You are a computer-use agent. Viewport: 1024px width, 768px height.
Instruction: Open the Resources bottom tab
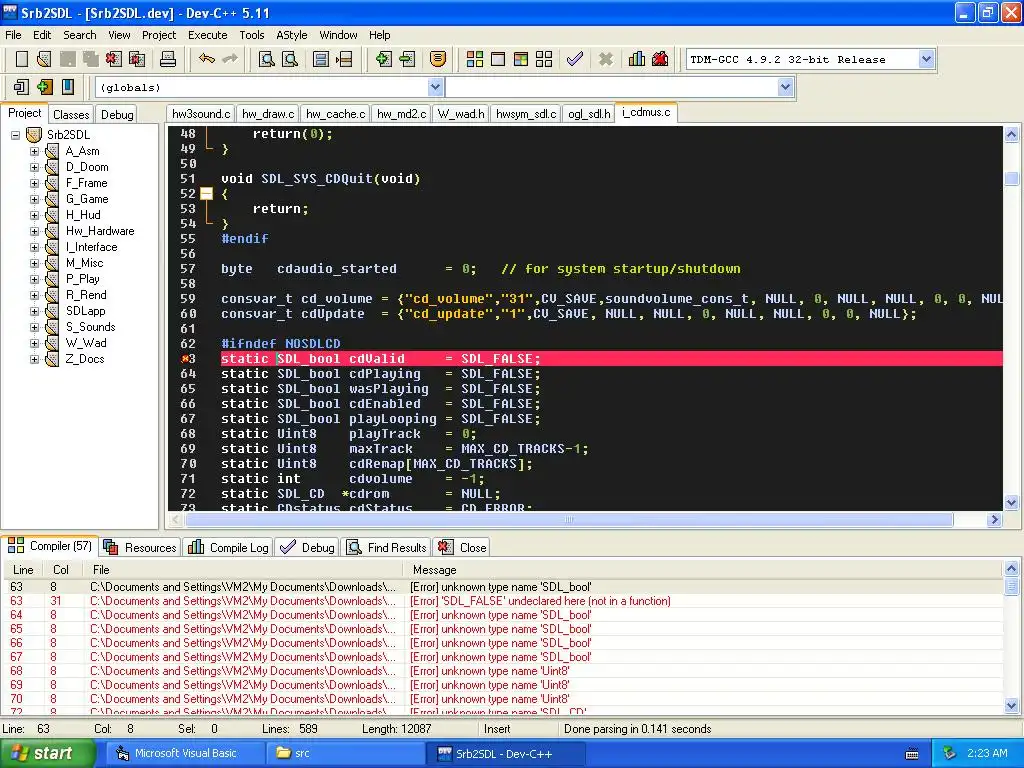tap(140, 547)
